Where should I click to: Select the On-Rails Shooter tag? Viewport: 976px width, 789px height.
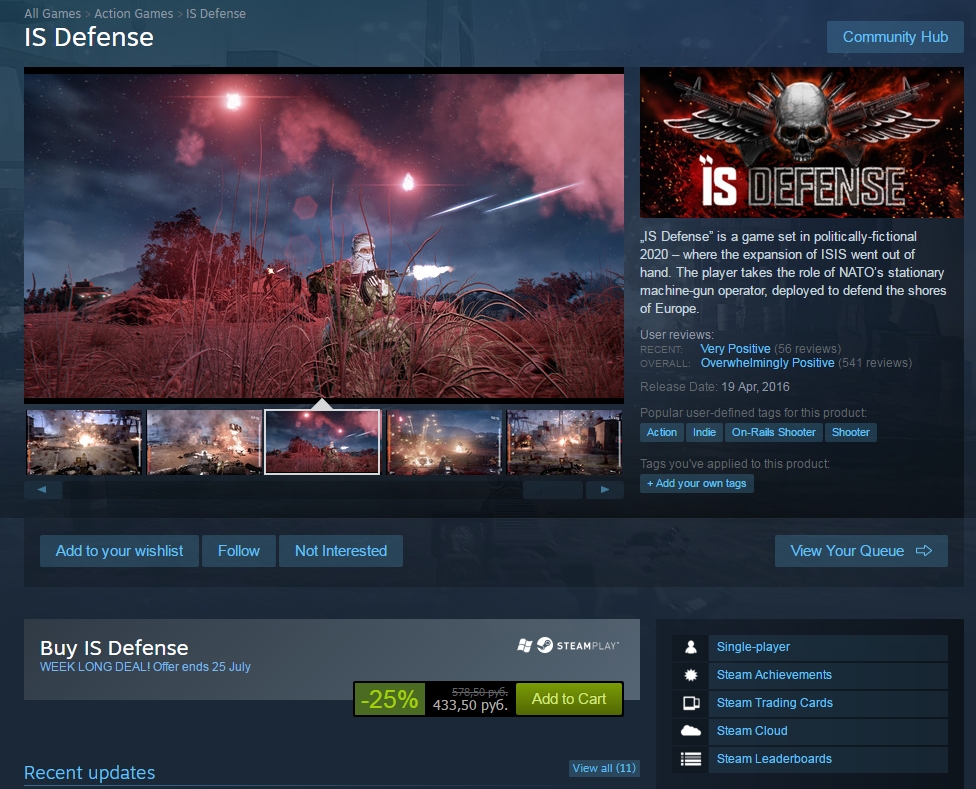coord(774,432)
